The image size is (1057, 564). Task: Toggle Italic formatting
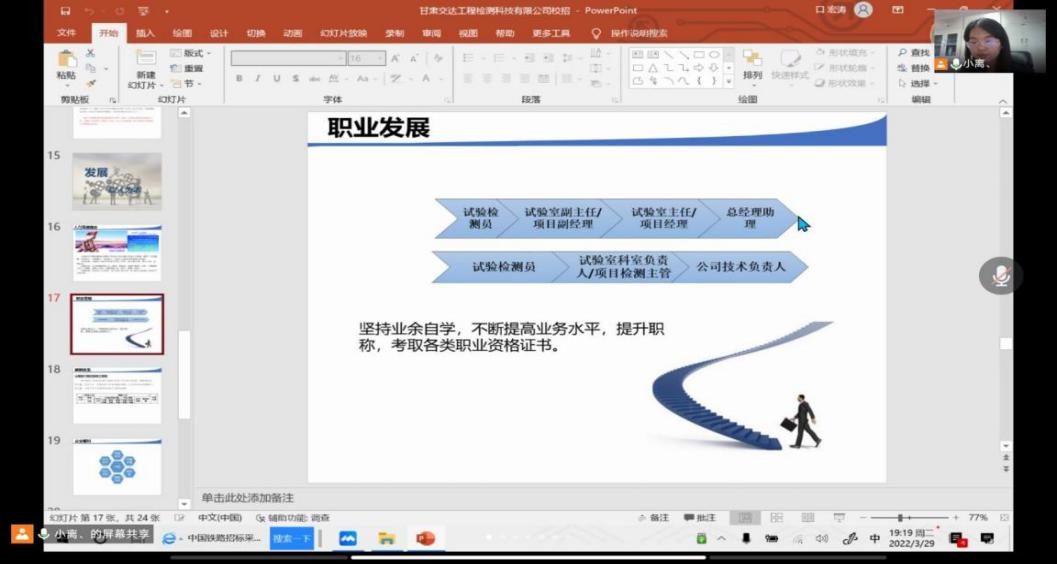click(x=258, y=79)
